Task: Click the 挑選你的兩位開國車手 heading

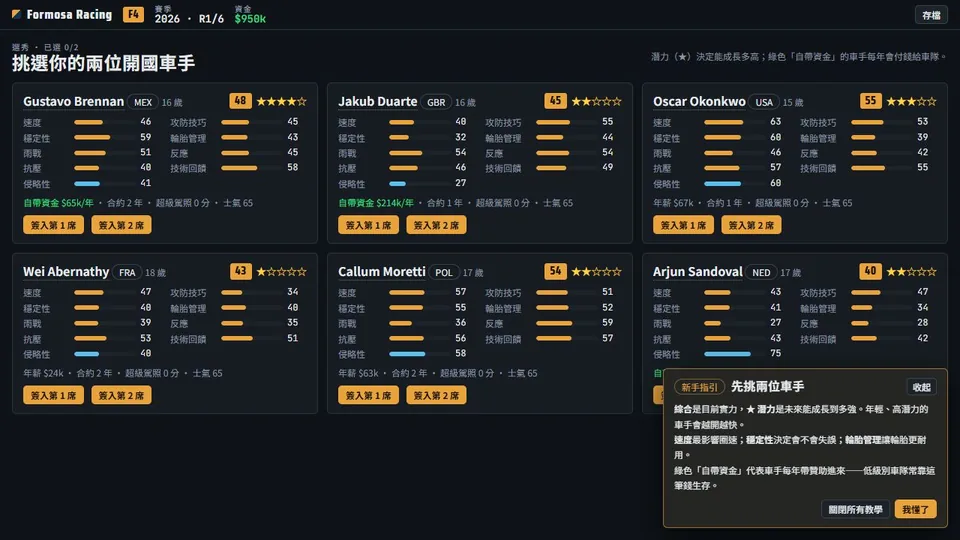Action: point(103,63)
